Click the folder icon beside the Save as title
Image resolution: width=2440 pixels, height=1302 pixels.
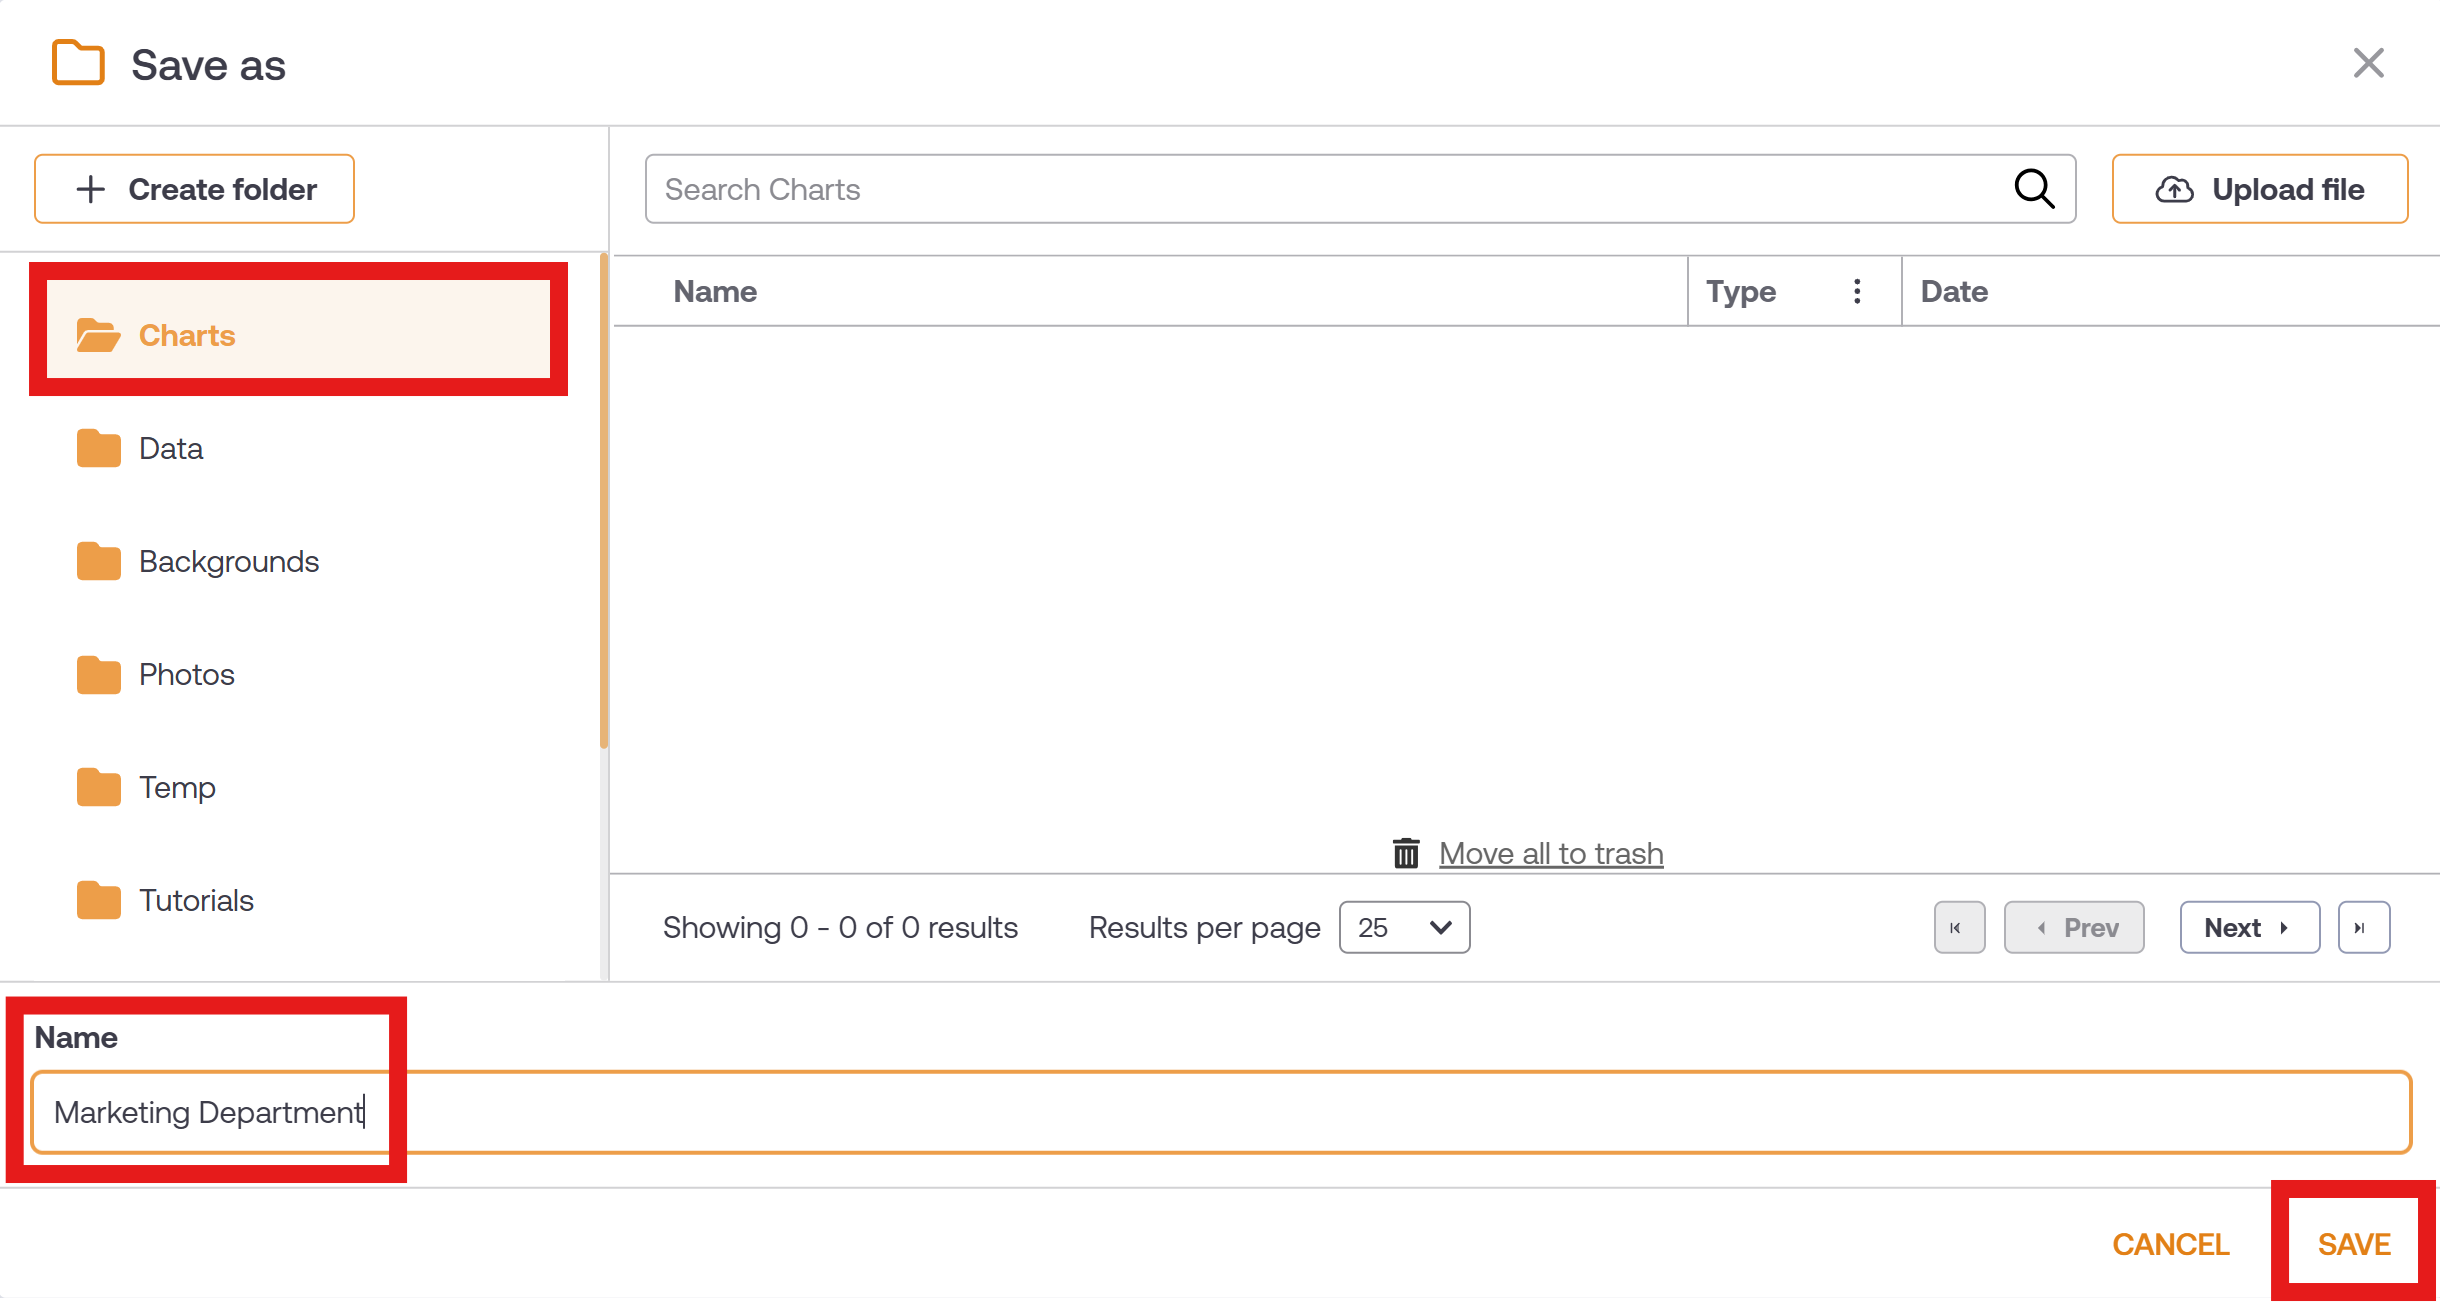[78, 63]
